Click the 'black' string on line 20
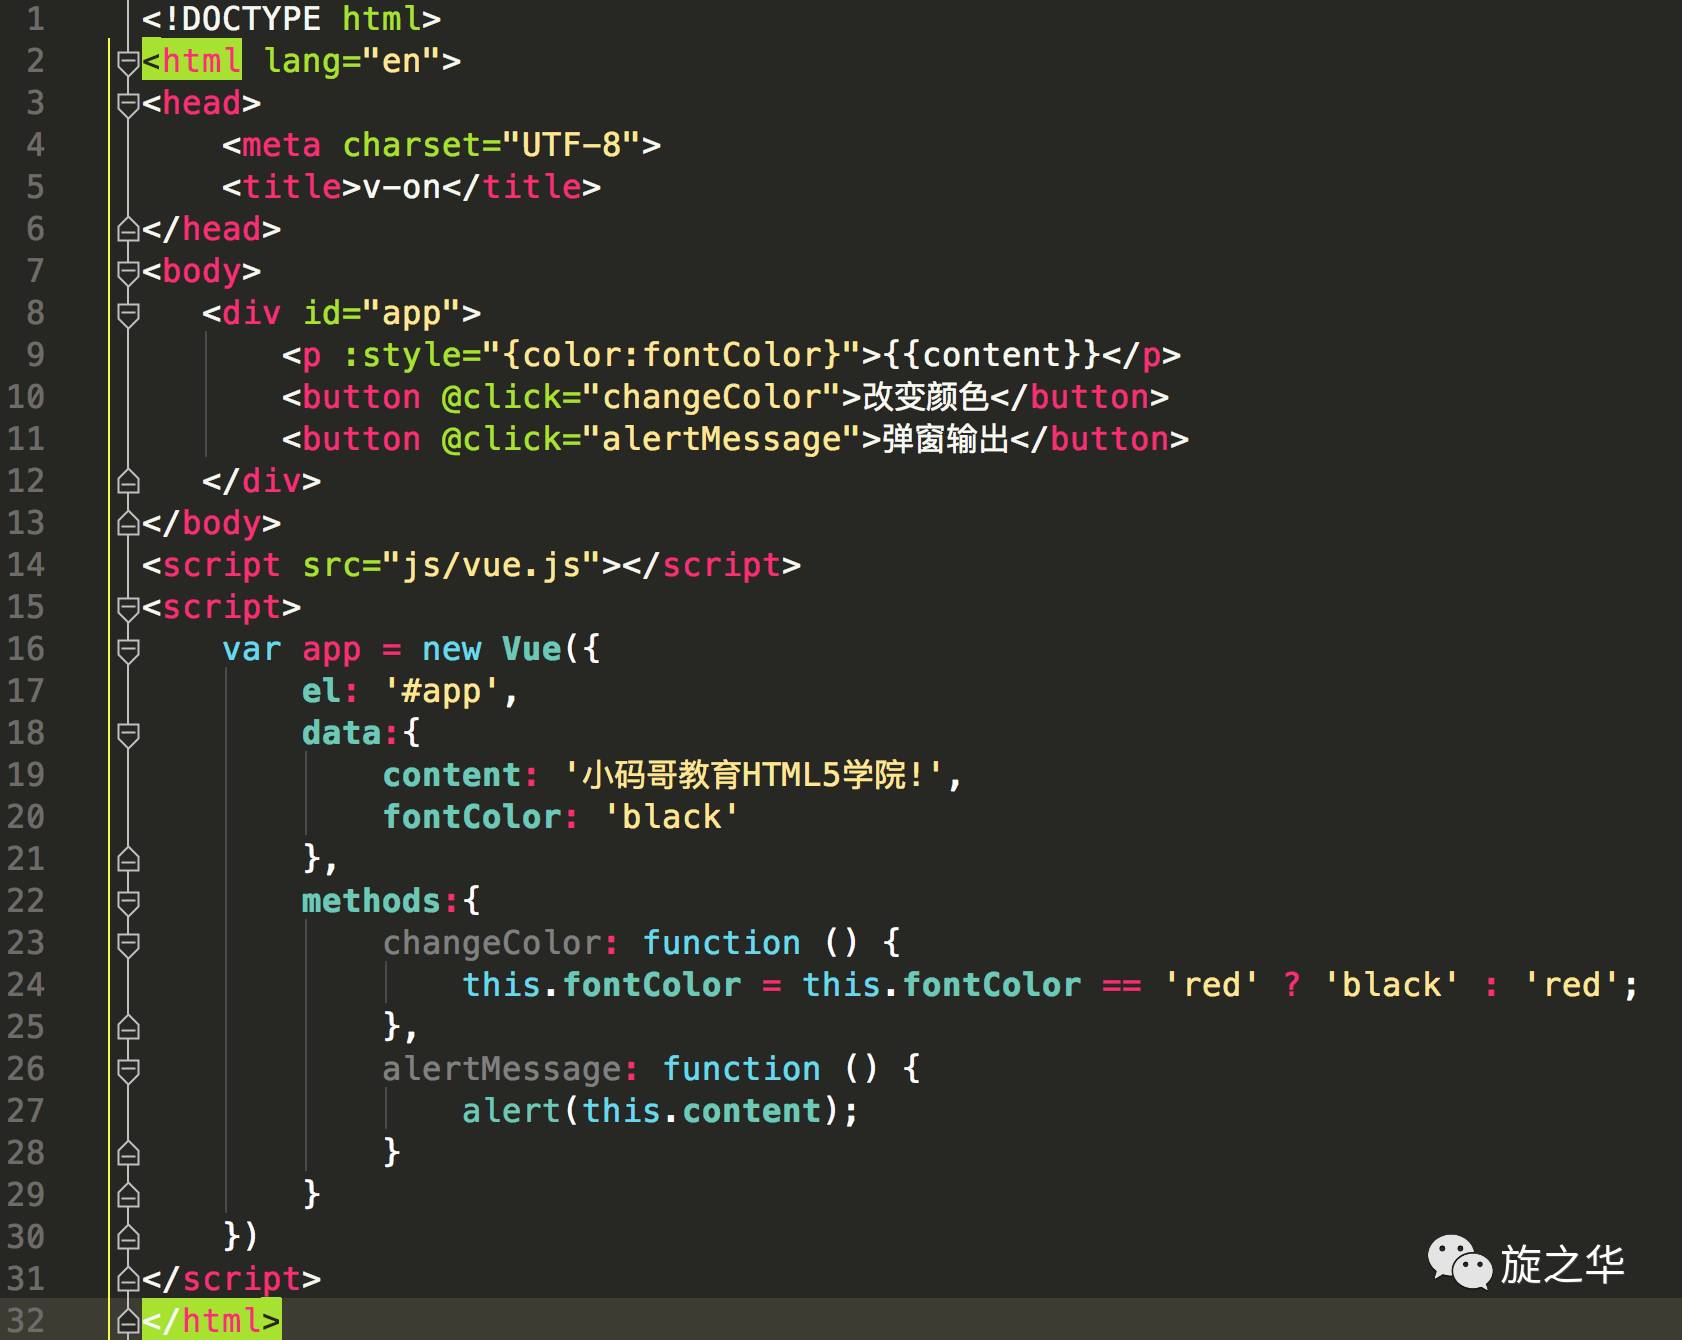The image size is (1682, 1340). (671, 817)
